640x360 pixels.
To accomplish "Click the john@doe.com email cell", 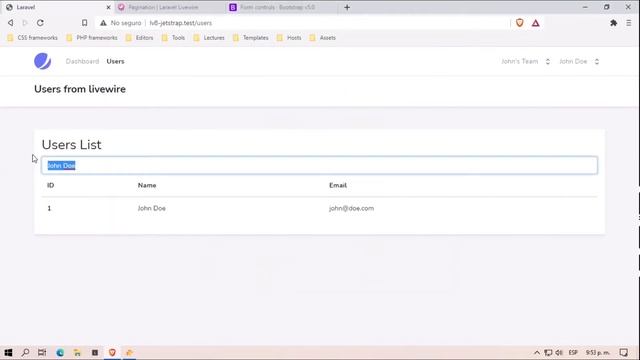I will (351, 208).
